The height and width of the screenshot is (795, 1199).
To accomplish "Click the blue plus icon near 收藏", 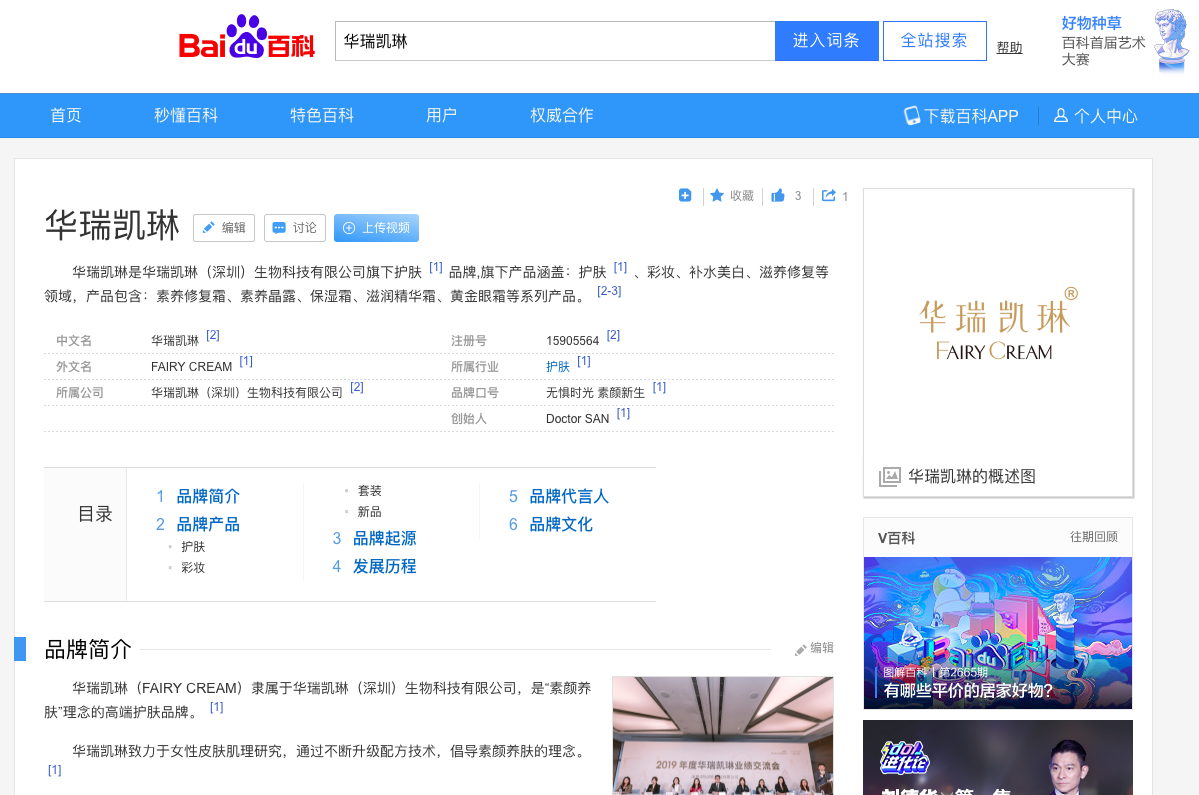I will pyautogui.click(x=685, y=196).
